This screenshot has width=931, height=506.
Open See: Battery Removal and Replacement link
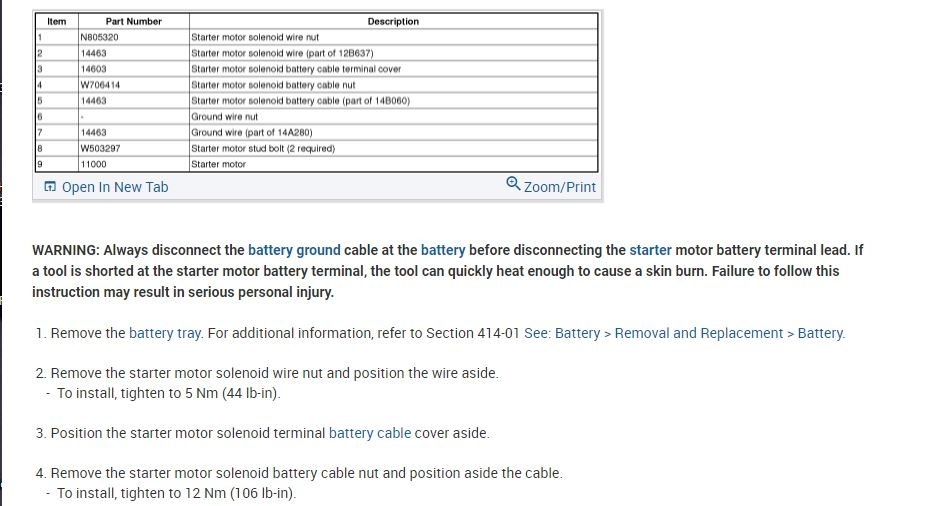click(x=684, y=333)
